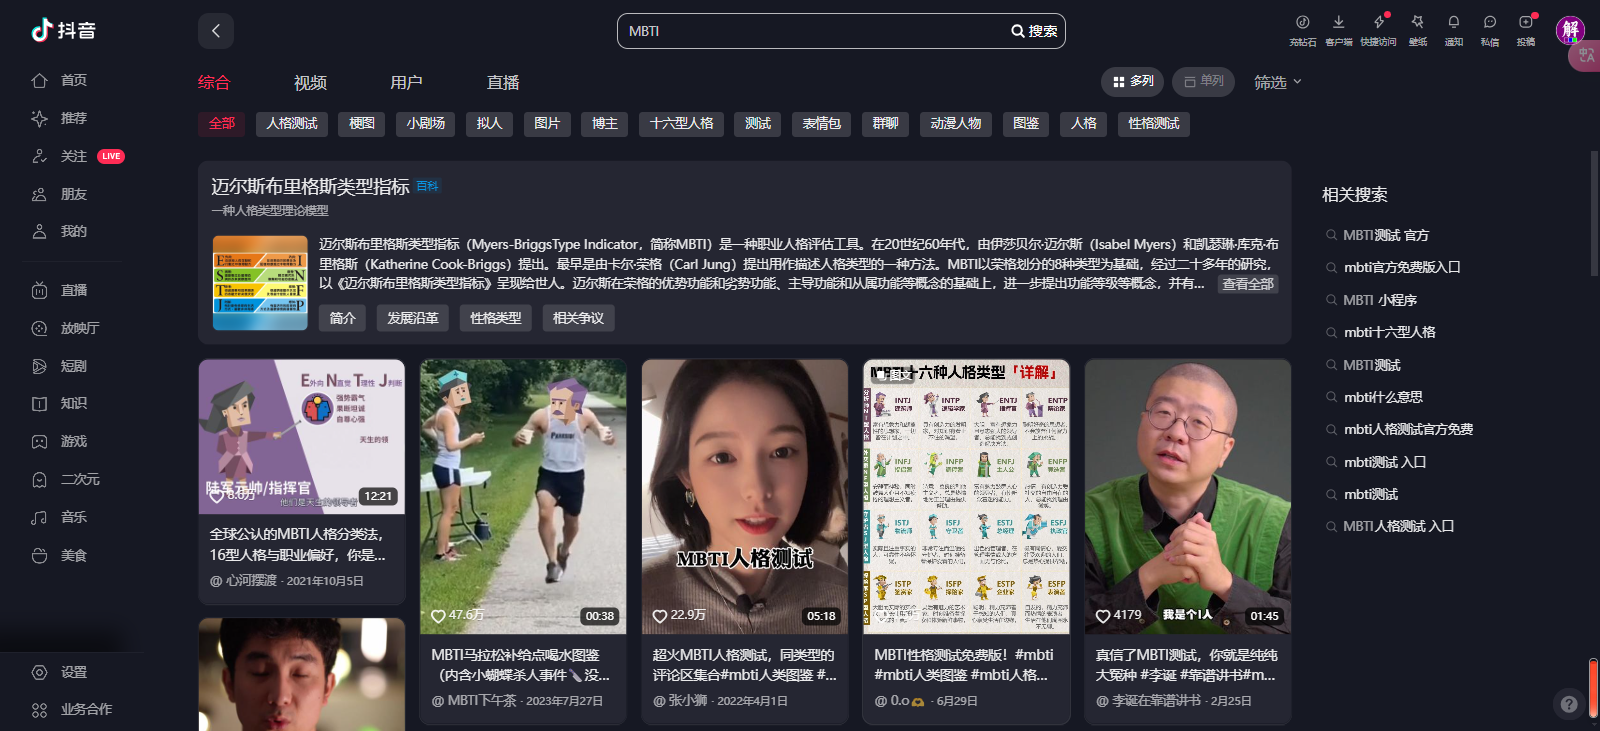
Task: Select the 十六型人格 filter tag
Action: [682, 123]
